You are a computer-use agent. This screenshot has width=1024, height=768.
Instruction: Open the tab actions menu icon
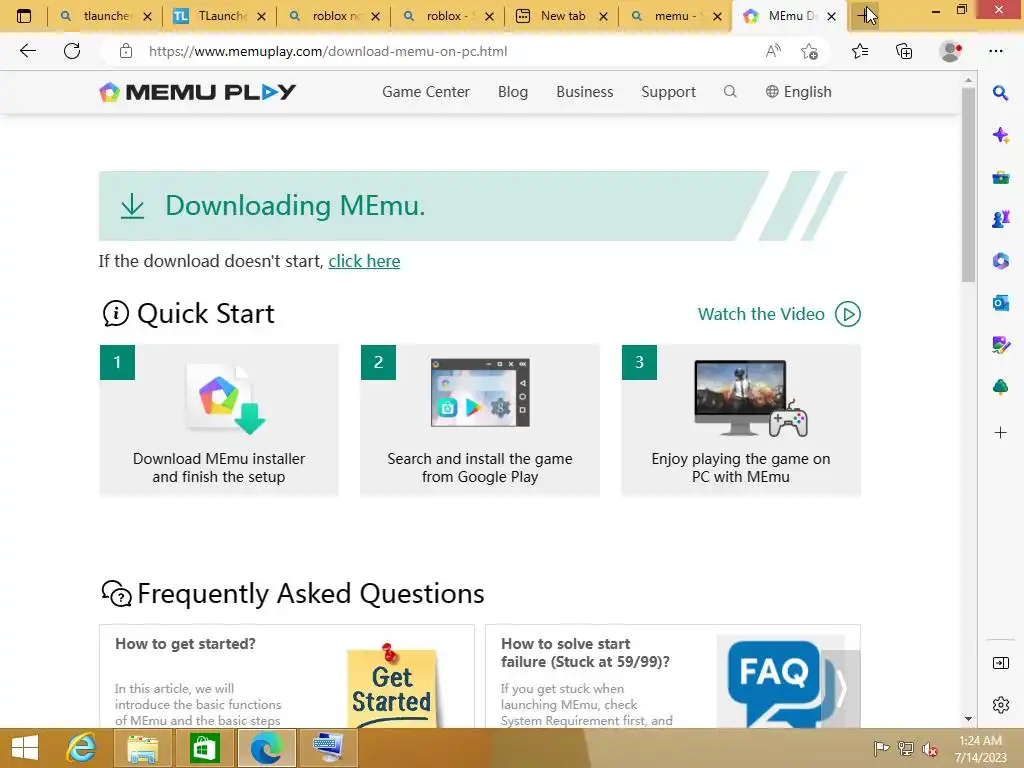point(24,16)
